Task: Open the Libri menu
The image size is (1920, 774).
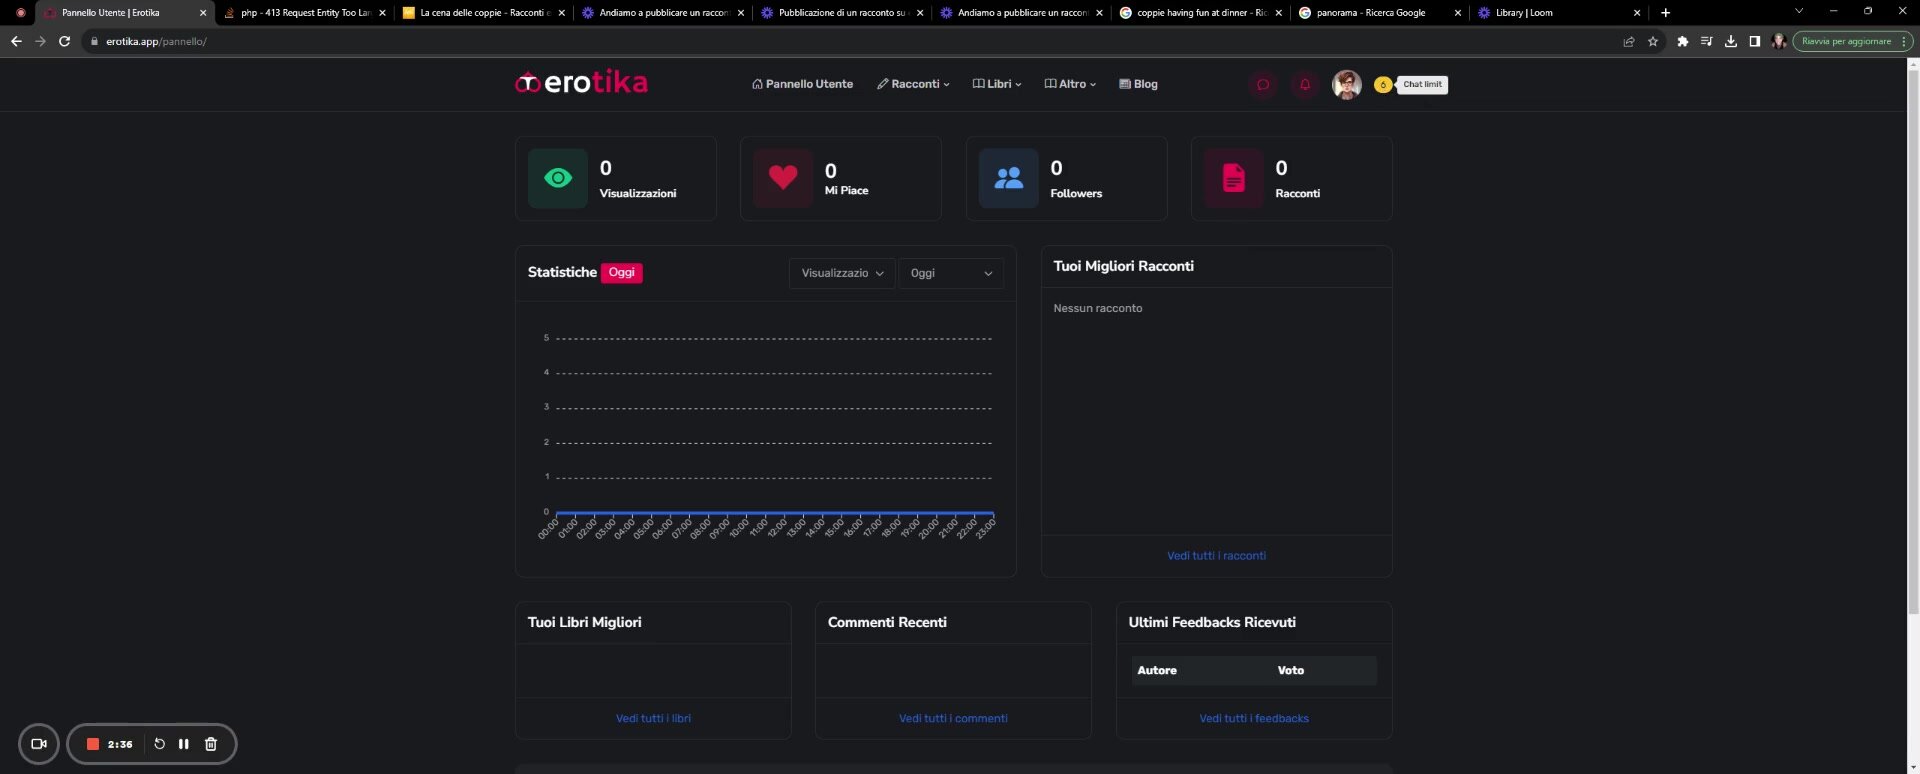Action: click(997, 84)
